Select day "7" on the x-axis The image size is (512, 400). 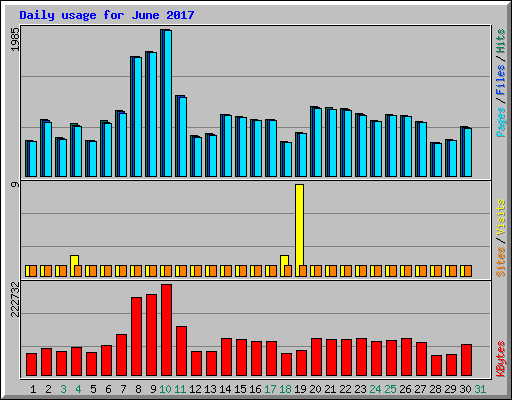tap(123, 389)
